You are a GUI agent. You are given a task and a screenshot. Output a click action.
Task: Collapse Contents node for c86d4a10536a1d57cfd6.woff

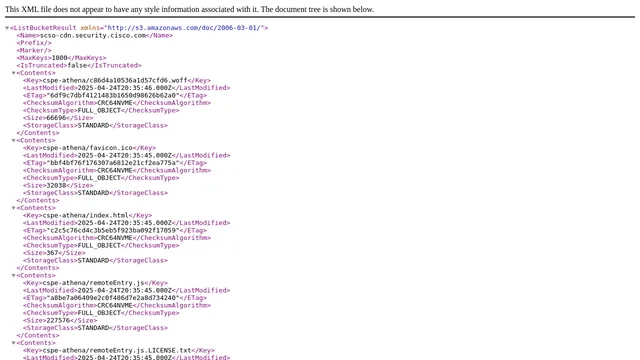pos(13,73)
